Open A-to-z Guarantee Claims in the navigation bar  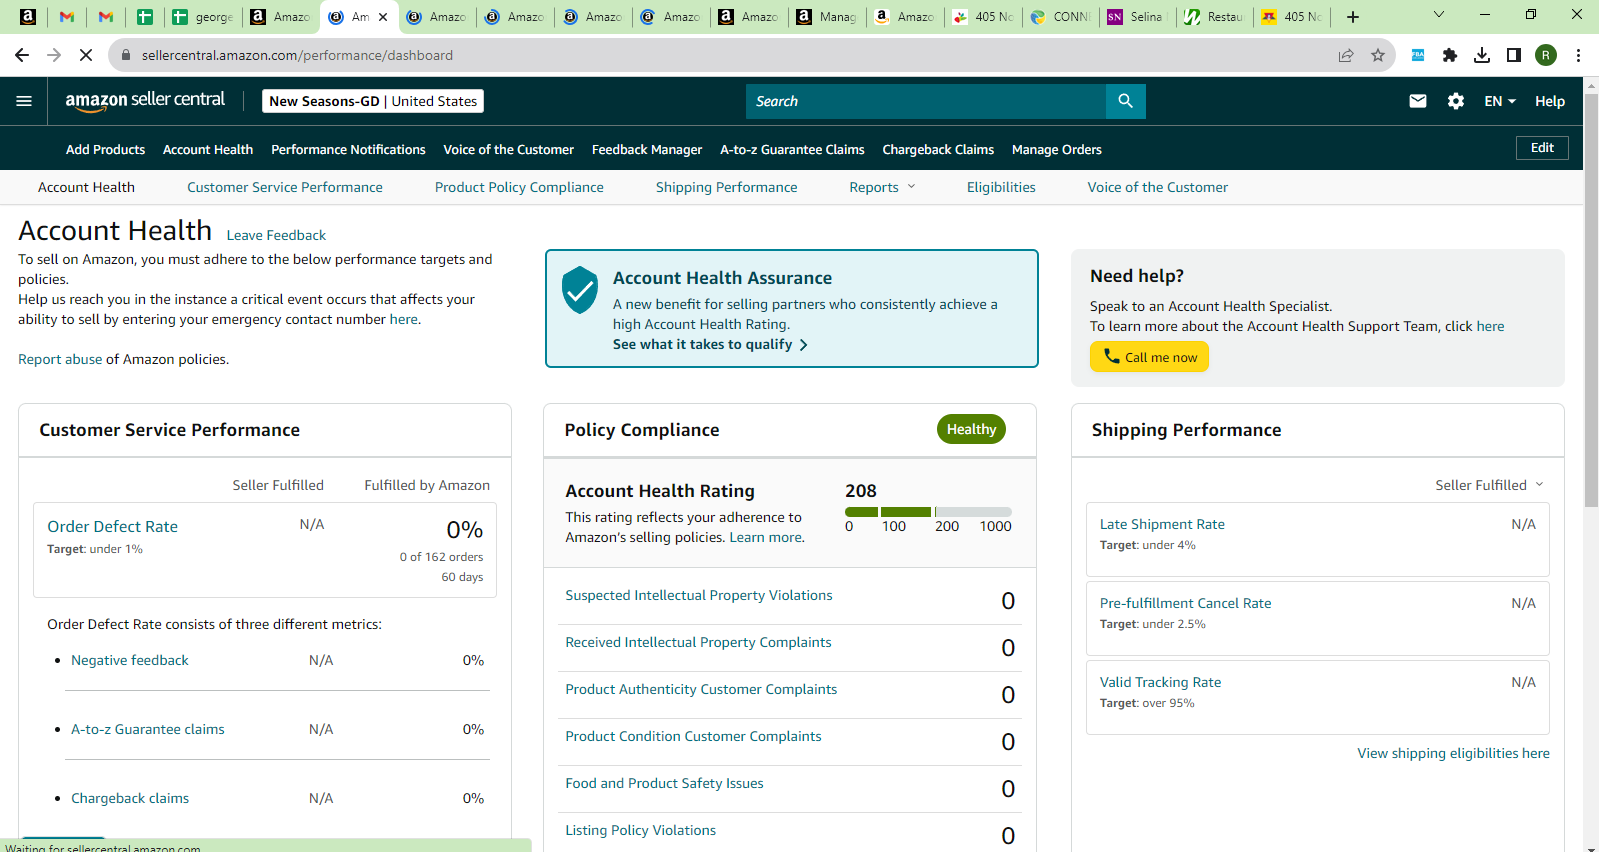792,149
